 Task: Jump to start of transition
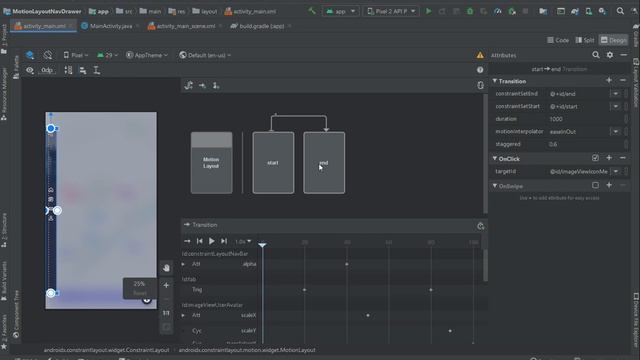coord(200,241)
